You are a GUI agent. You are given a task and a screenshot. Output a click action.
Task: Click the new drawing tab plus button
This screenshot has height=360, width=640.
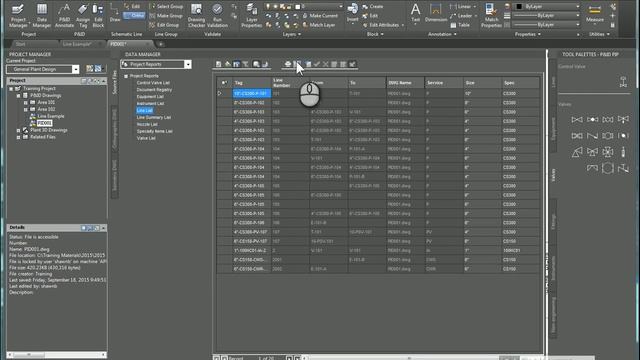161,44
